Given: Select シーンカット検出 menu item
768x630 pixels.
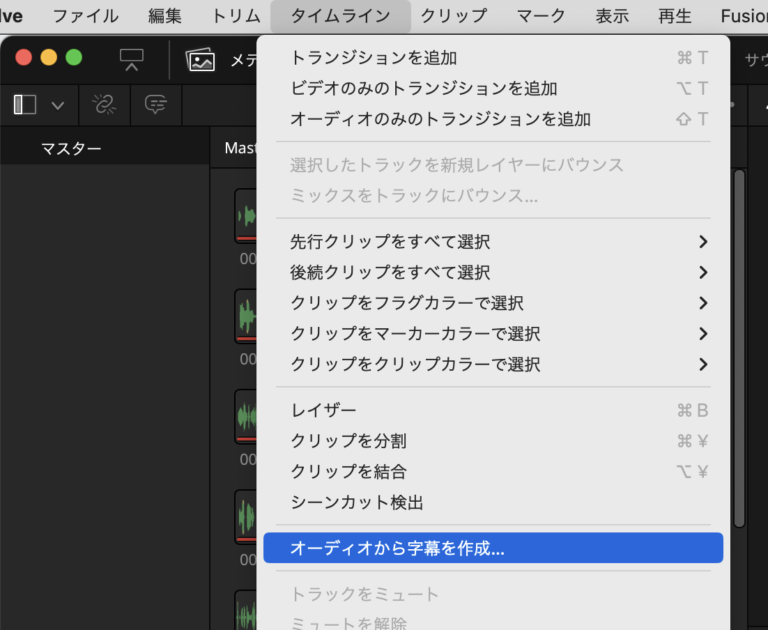Looking at the screenshot, I should (x=493, y=502).
